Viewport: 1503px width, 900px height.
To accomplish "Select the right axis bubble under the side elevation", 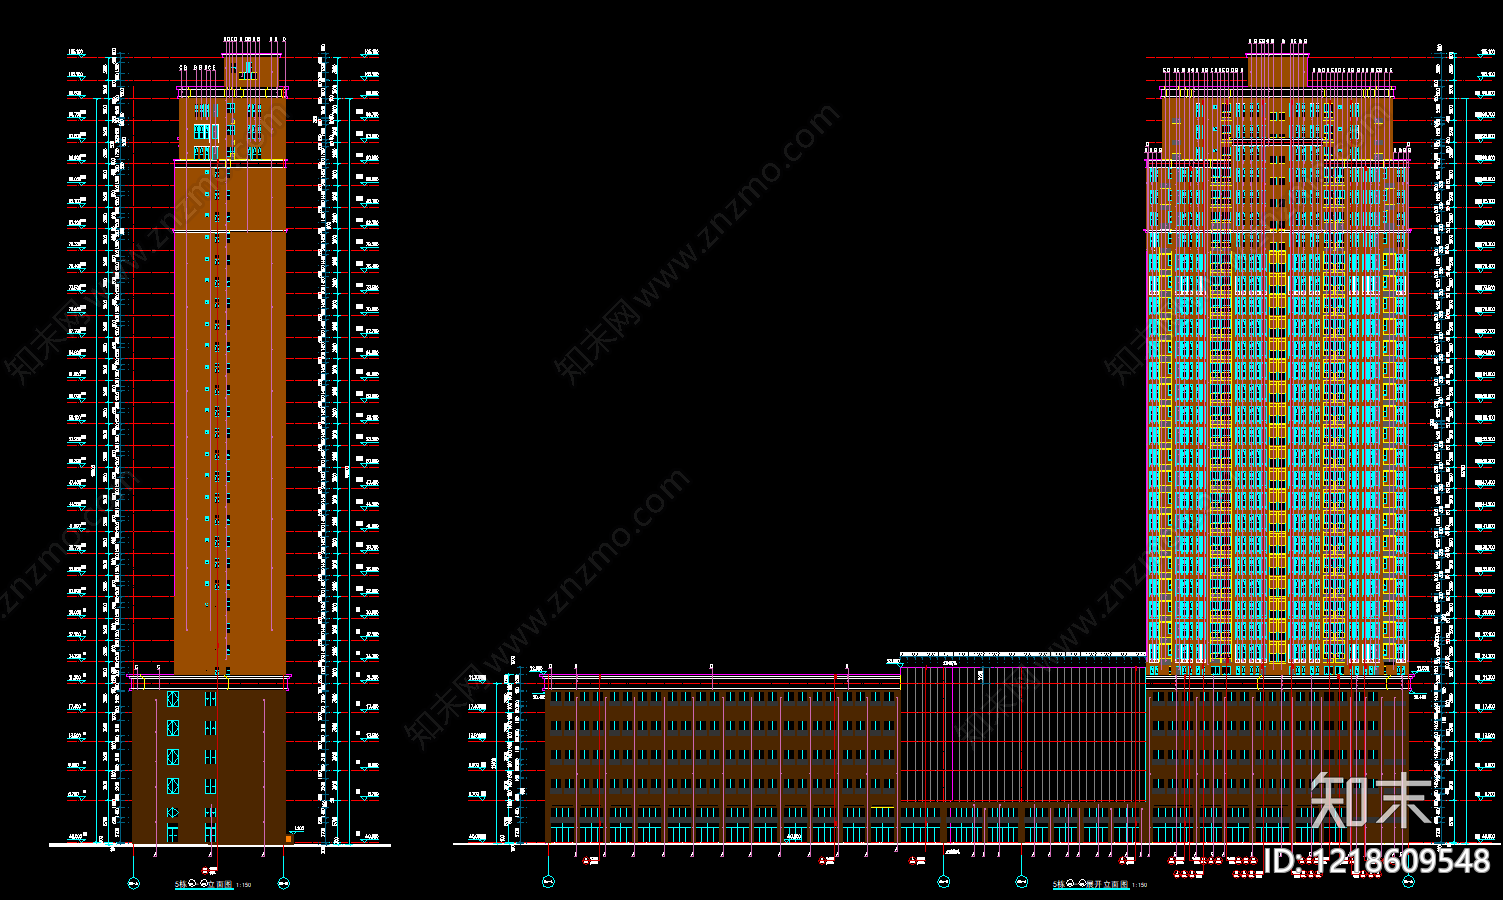I will click(283, 883).
